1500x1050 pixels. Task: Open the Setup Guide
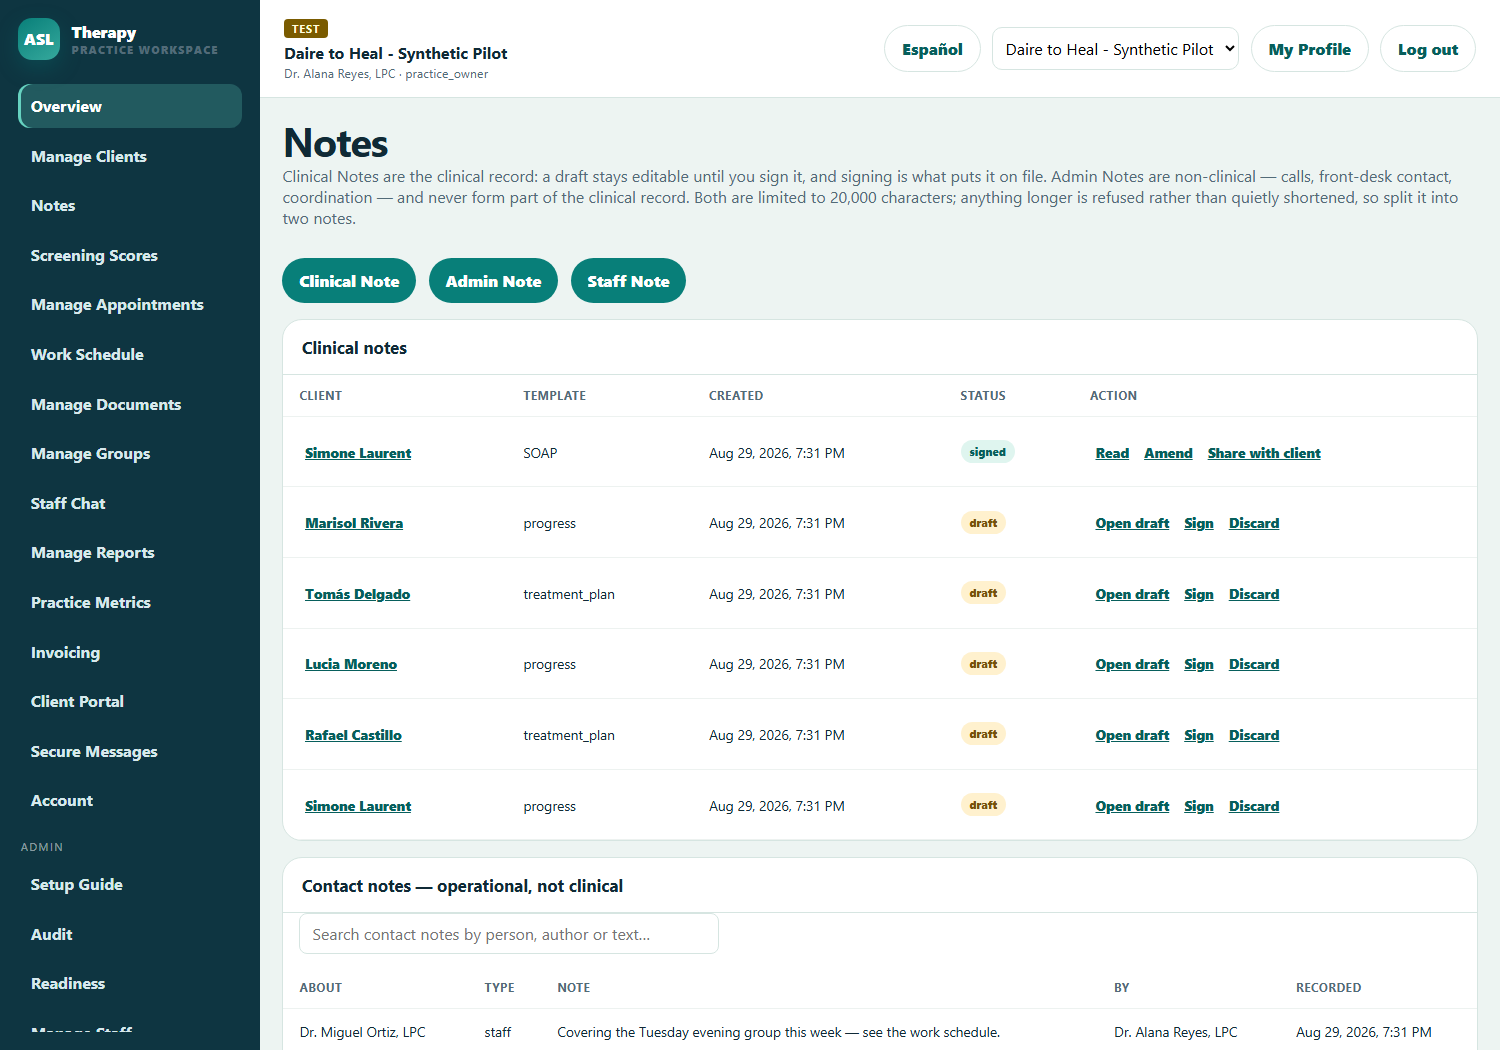click(130, 884)
